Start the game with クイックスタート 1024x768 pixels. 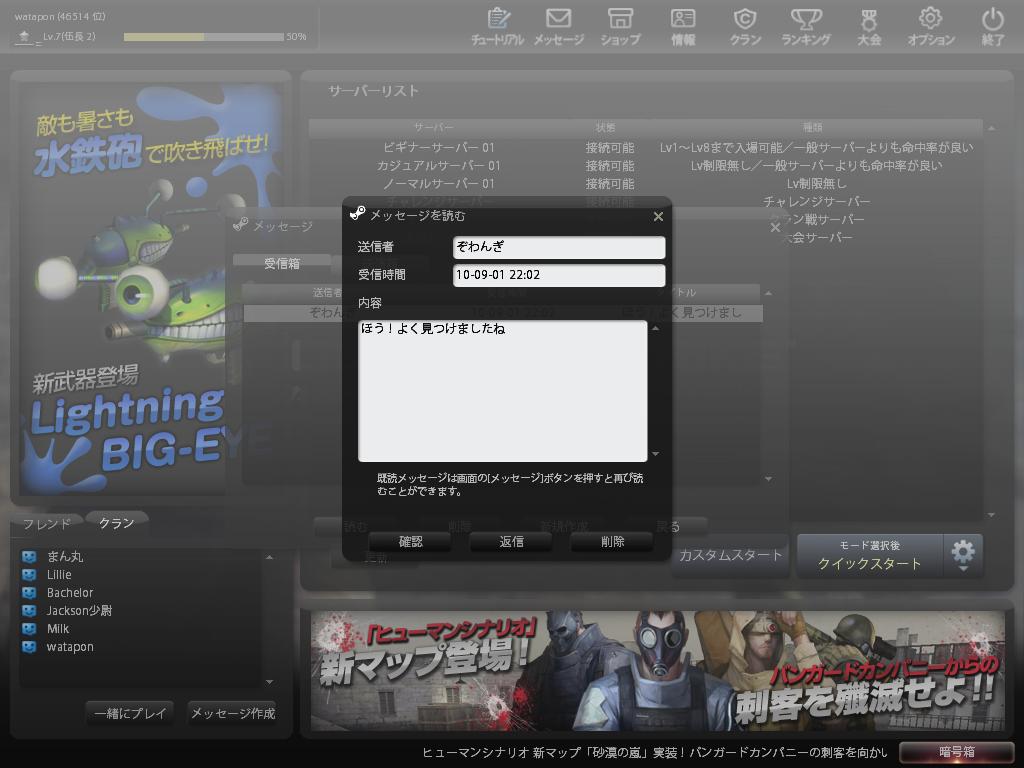[869, 555]
